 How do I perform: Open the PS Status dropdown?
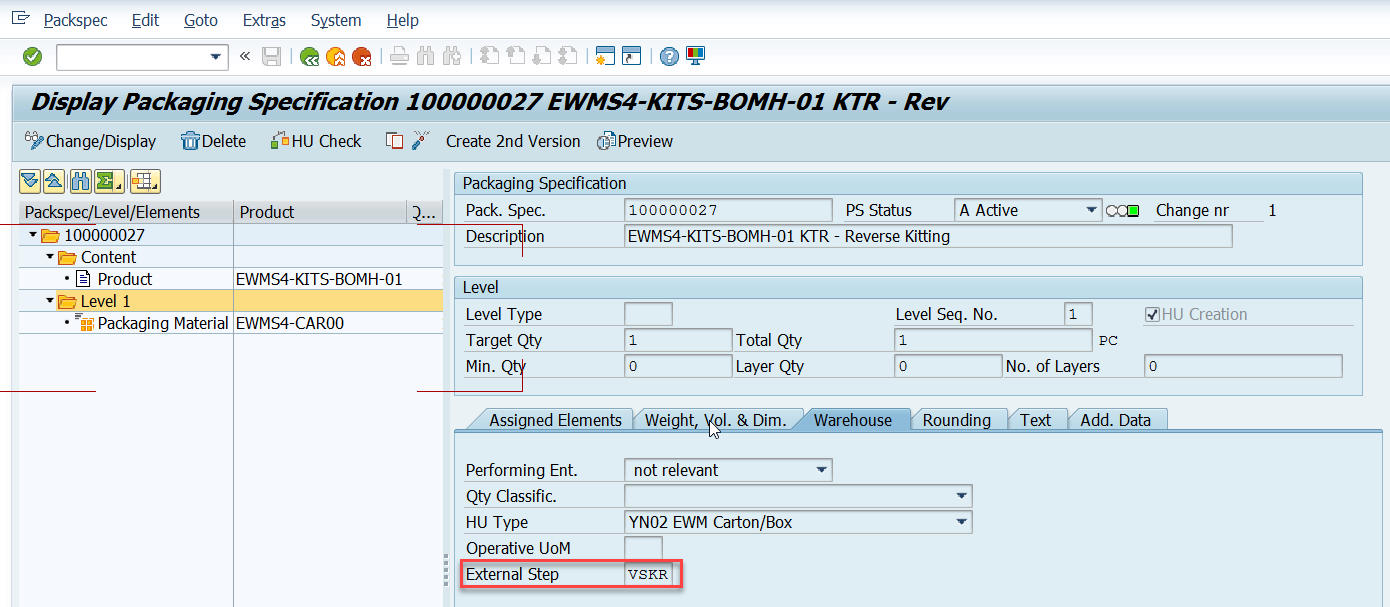point(1092,210)
